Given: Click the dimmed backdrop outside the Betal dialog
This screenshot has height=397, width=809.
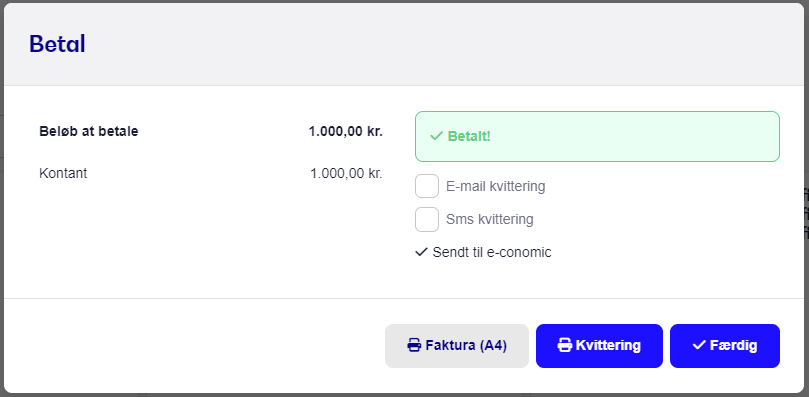Looking at the screenshot, I should point(806,207).
